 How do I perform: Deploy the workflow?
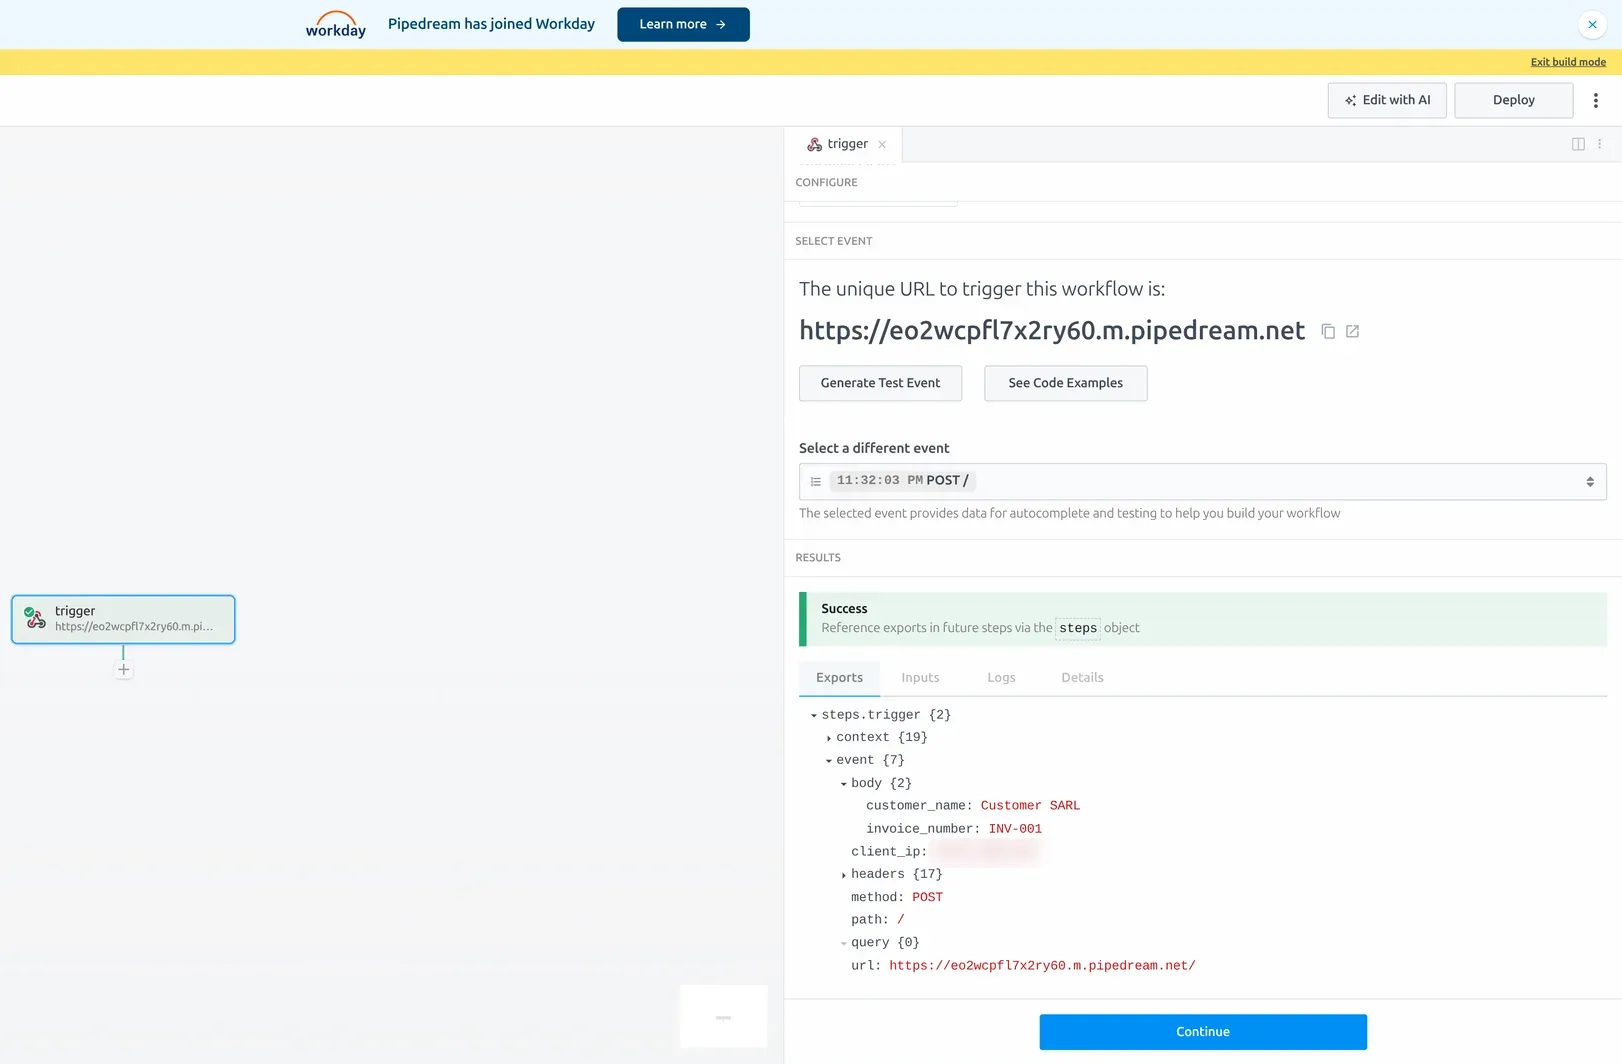(x=1513, y=100)
